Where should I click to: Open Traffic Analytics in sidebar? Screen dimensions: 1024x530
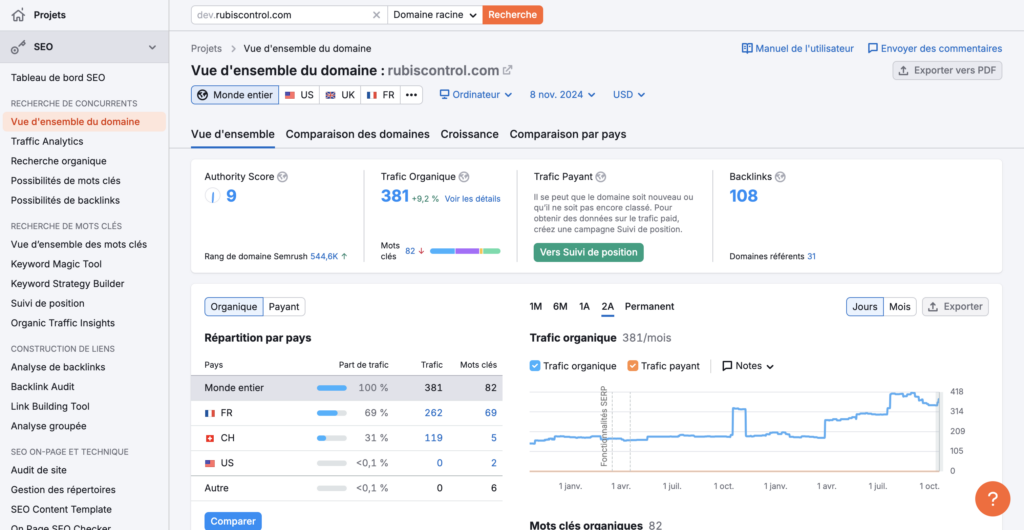click(x=47, y=141)
